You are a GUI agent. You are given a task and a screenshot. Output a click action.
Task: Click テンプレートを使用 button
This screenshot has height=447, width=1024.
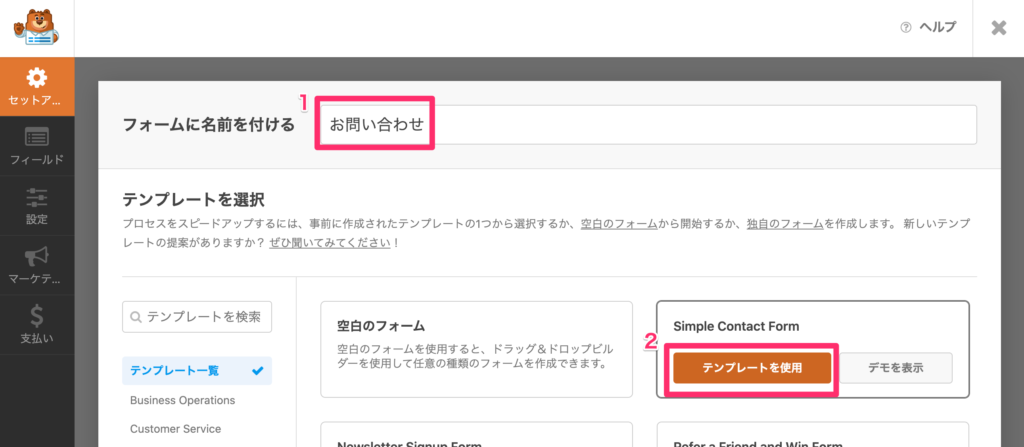pyautogui.click(x=752, y=368)
